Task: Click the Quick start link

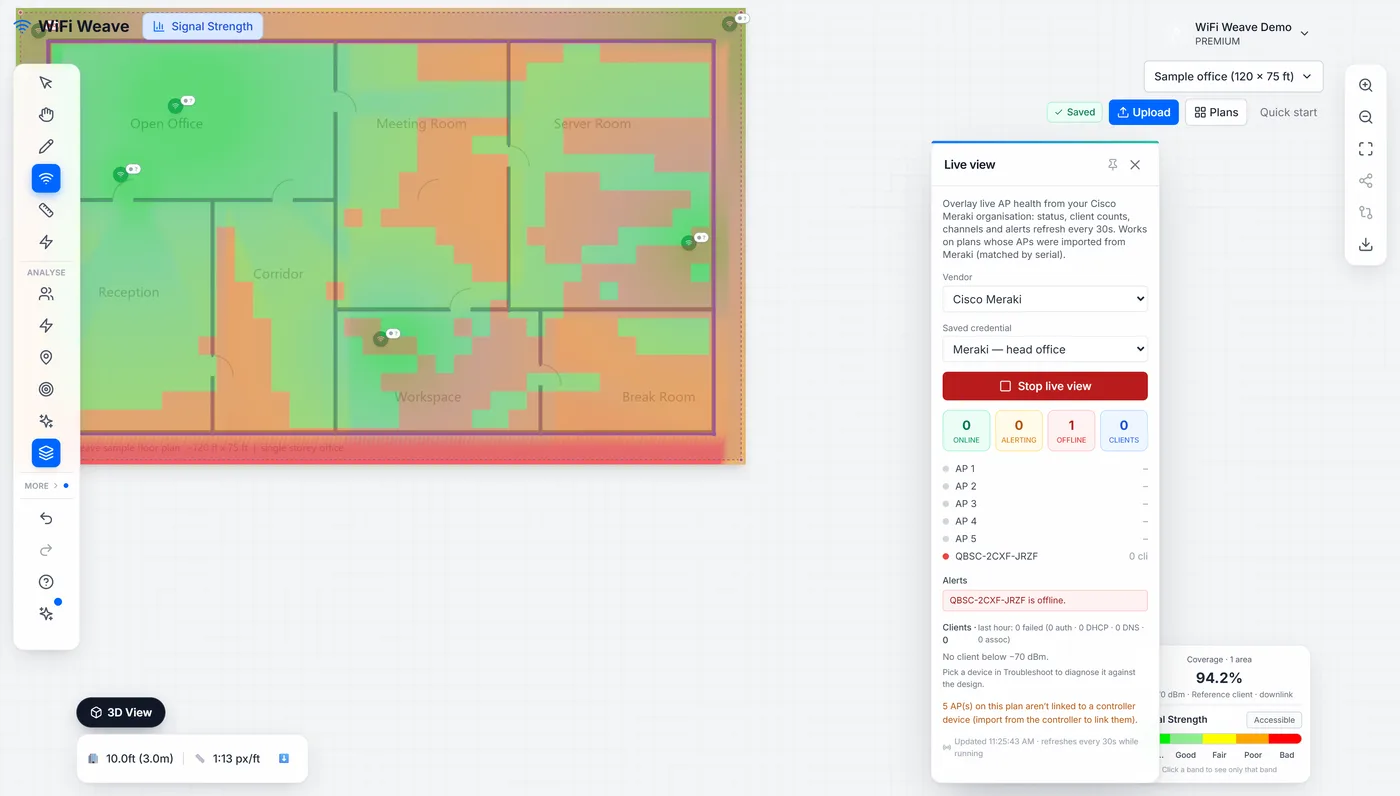Action: [x=1288, y=112]
